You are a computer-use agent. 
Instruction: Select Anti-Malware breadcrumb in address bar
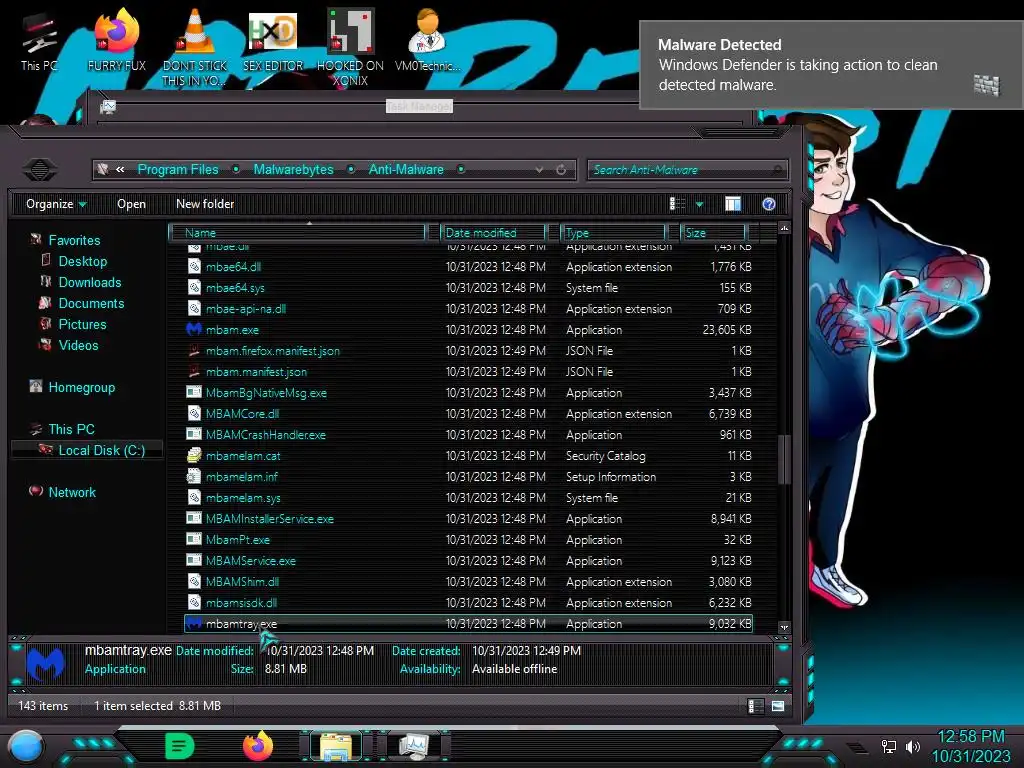tap(406, 170)
